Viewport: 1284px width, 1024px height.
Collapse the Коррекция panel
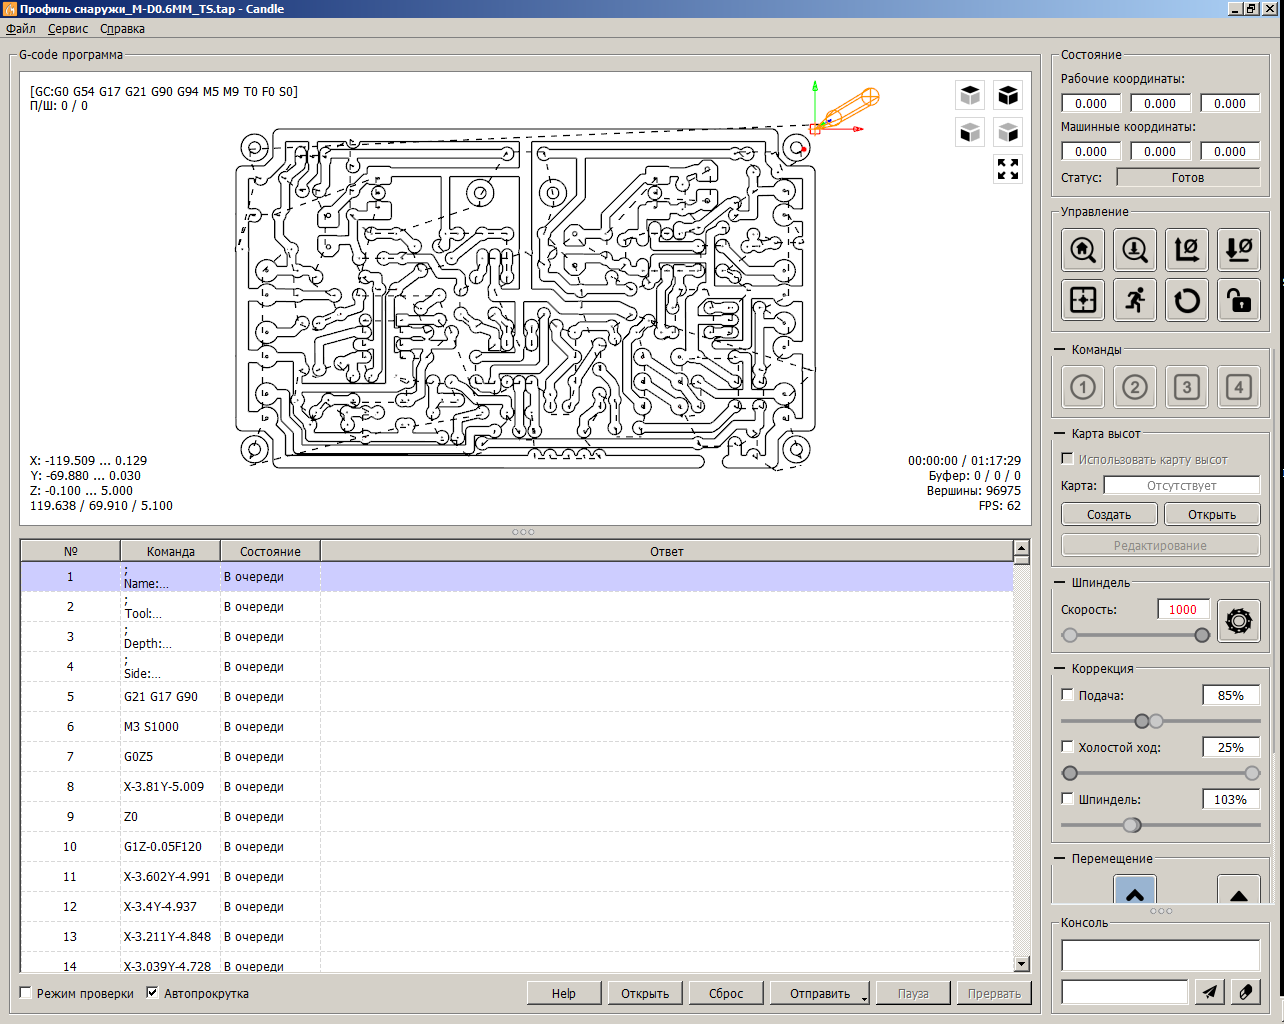[x=1060, y=669]
